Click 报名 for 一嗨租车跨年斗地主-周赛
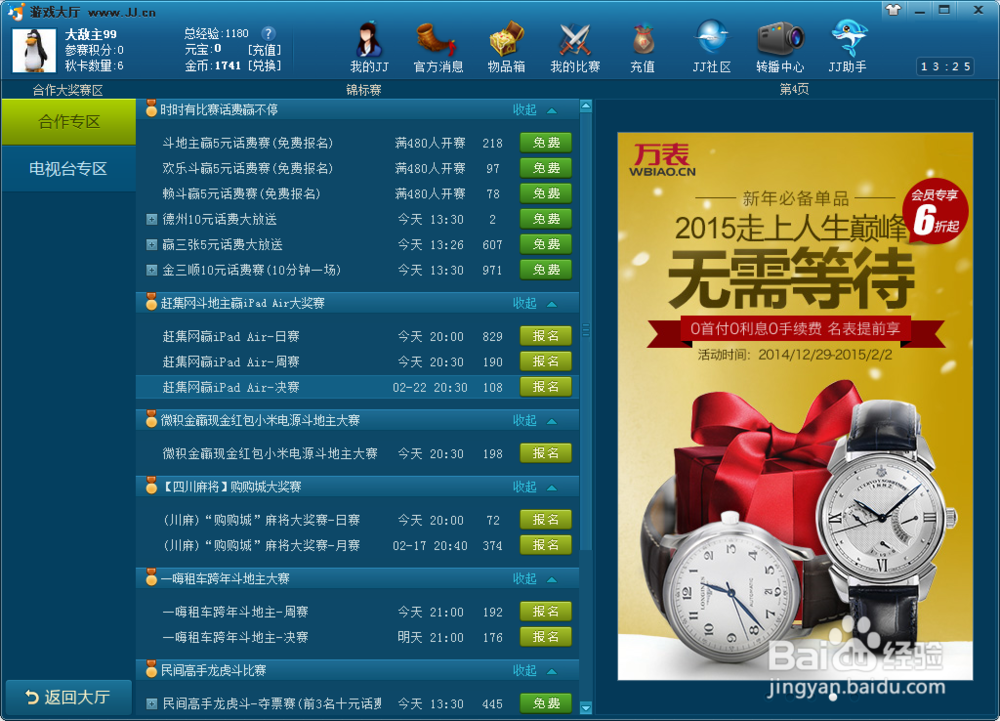Image resolution: width=1000 pixels, height=721 pixels. [546, 611]
